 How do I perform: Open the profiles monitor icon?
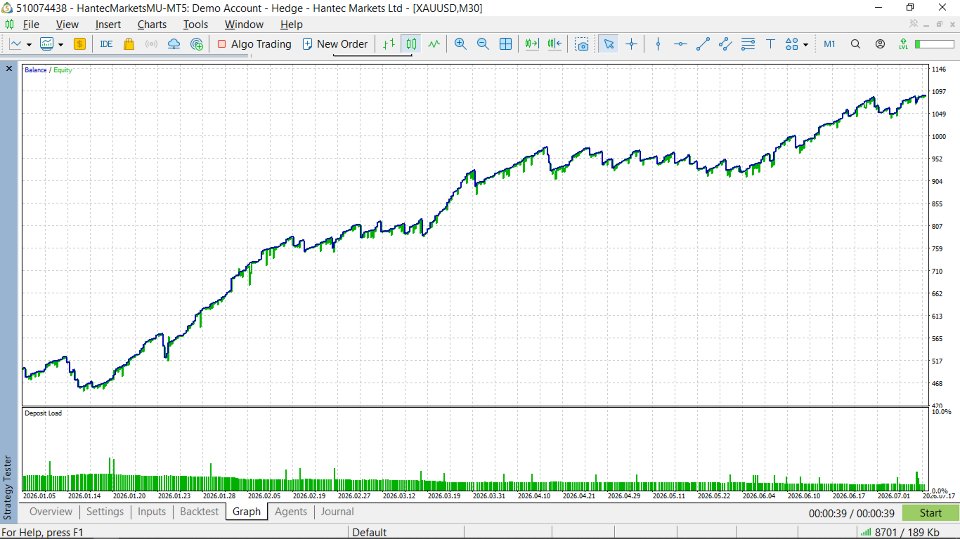pos(47,44)
